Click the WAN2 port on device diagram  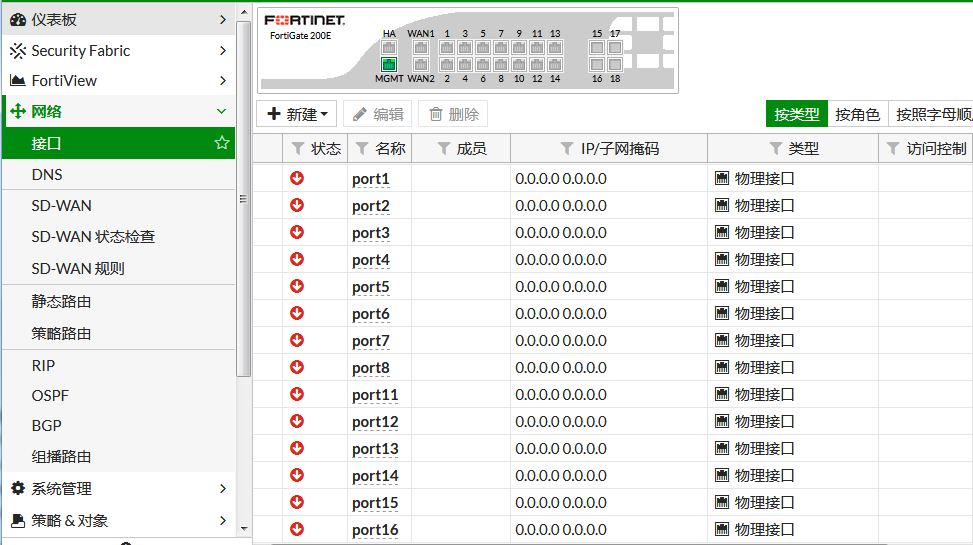coord(421,64)
